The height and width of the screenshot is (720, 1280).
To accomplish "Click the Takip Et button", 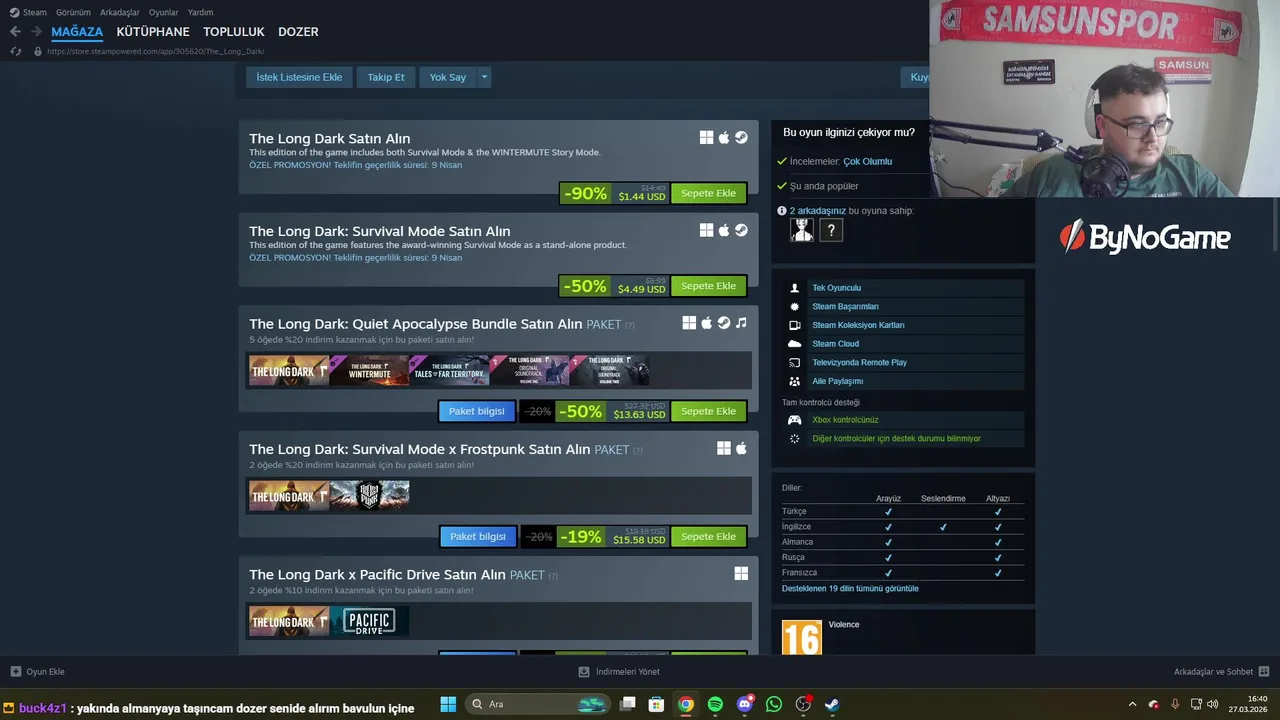I will pos(386,77).
